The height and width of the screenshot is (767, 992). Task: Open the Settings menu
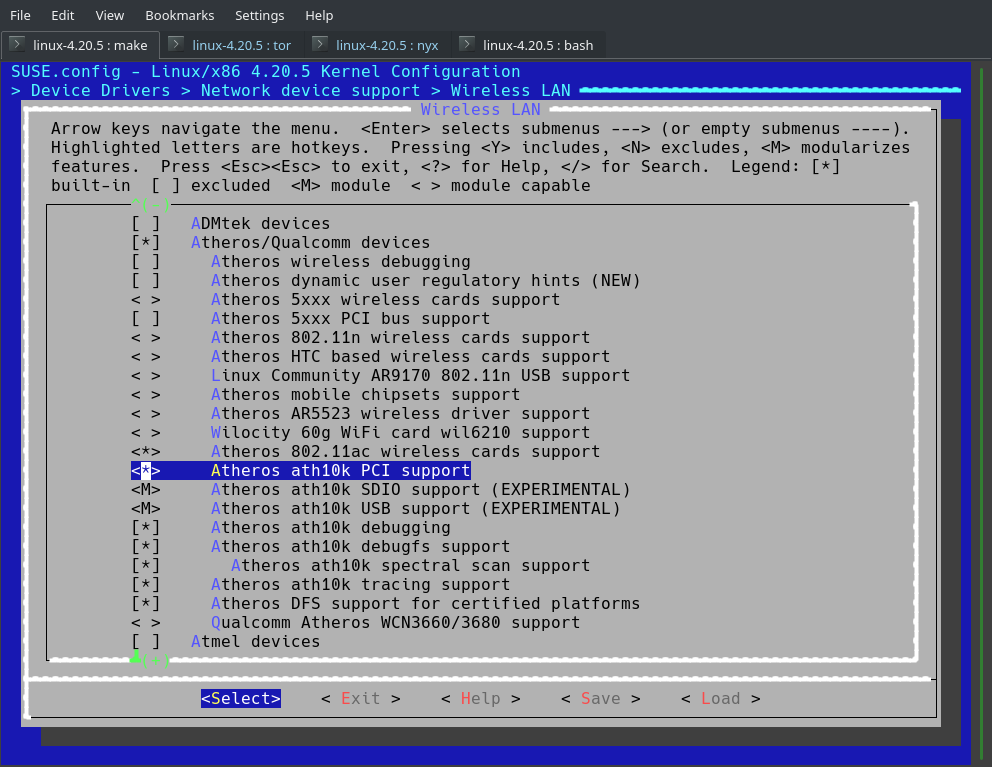pos(259,15)
